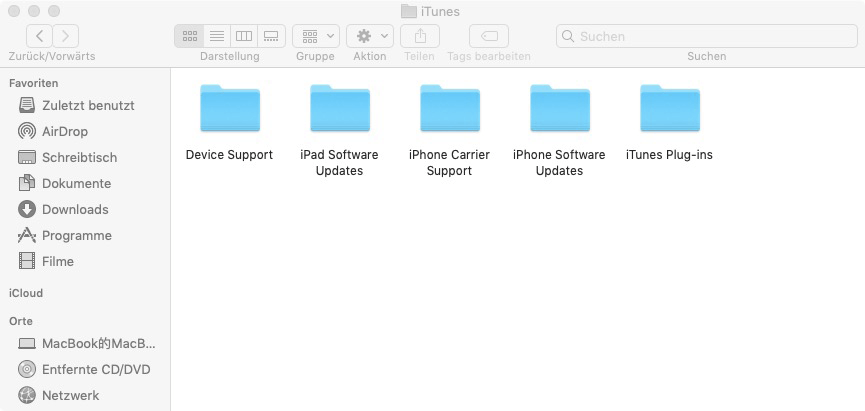Viewport: 865px width, 411px height.
Task: Select the iPhone Software Updates folder icon
Action: (559, 108)
